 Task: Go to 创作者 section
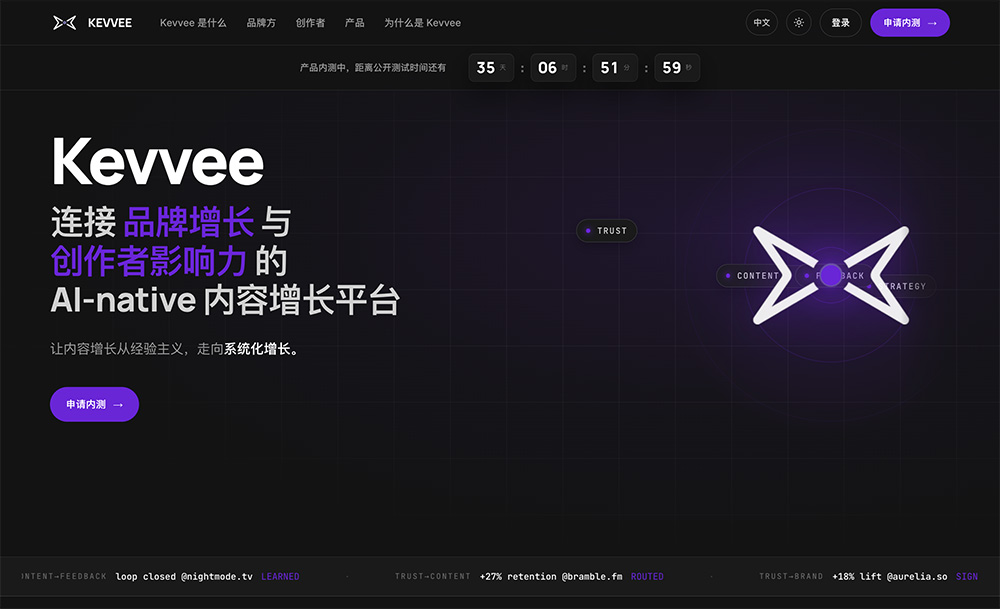pyautogui.click(x=310, y=23)
